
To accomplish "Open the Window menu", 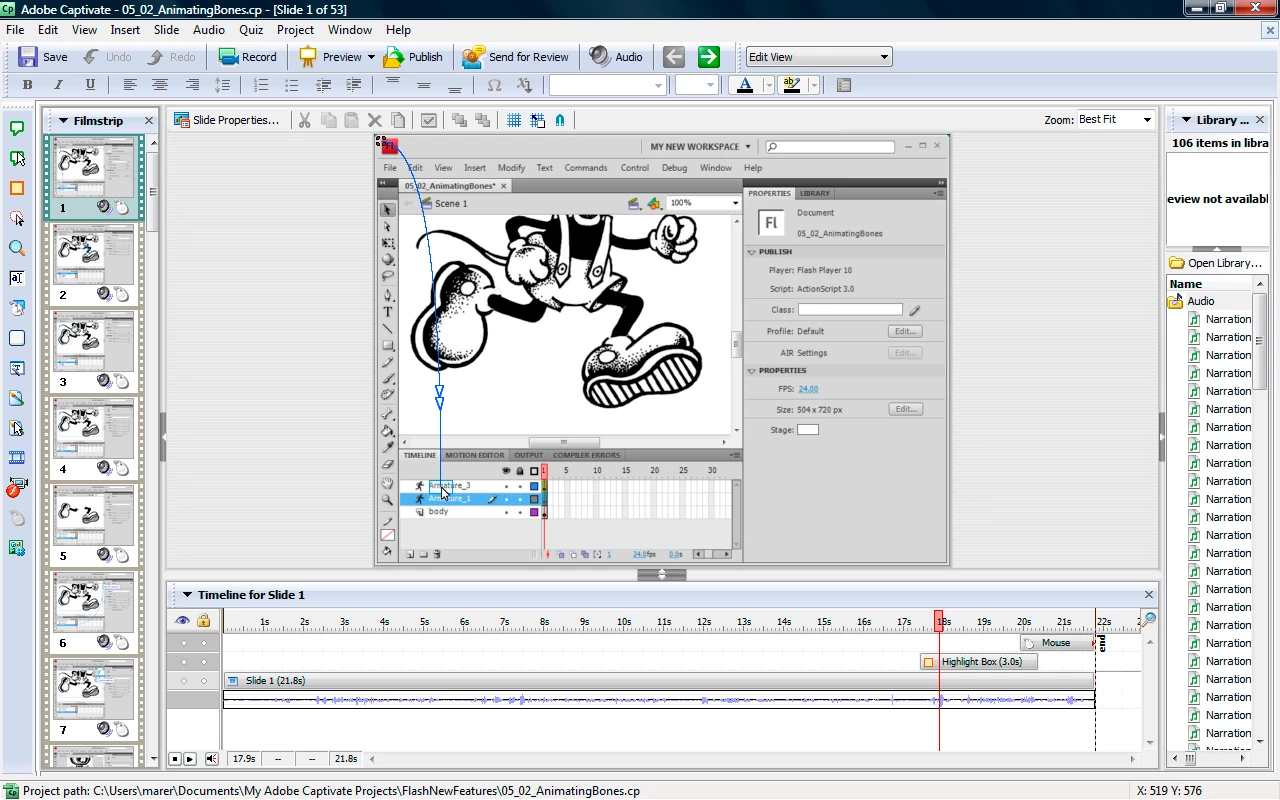I will (x=350, y=30).
